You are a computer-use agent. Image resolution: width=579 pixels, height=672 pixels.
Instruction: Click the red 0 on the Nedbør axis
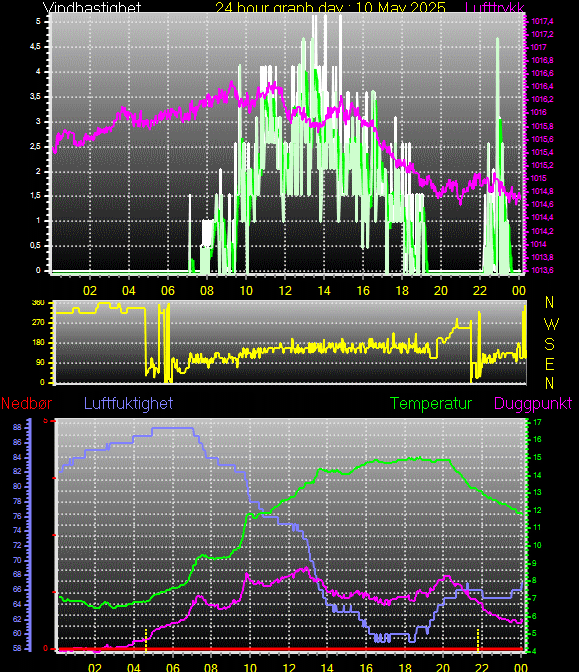click(x=45, y=649)
